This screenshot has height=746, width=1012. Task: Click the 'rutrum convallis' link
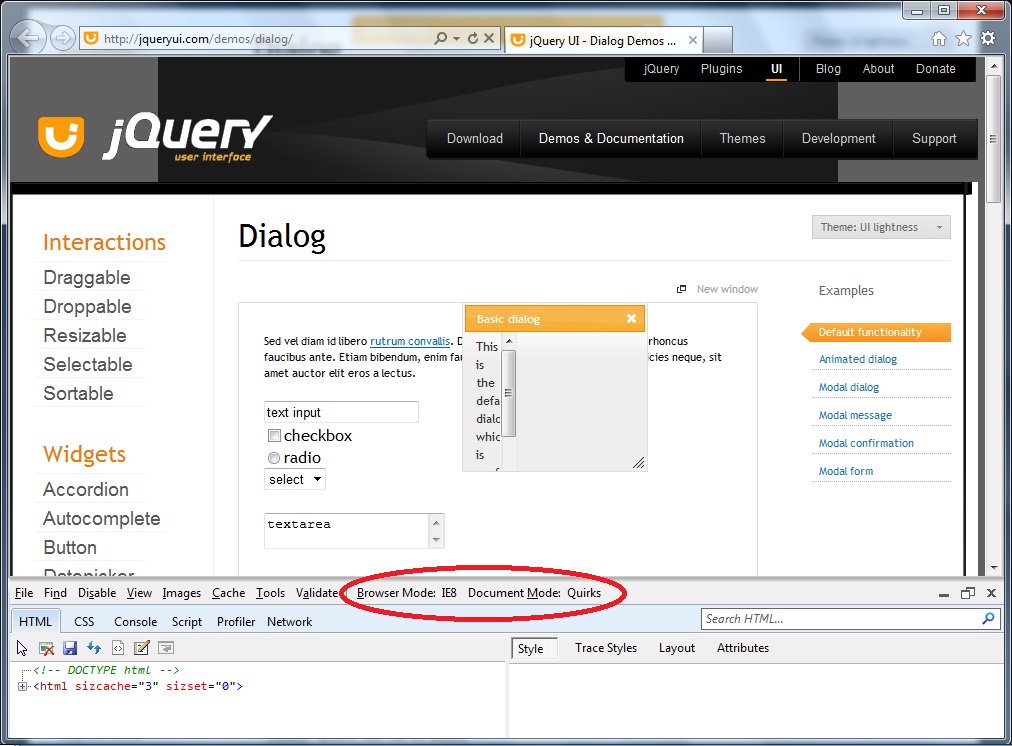(410, 341)
